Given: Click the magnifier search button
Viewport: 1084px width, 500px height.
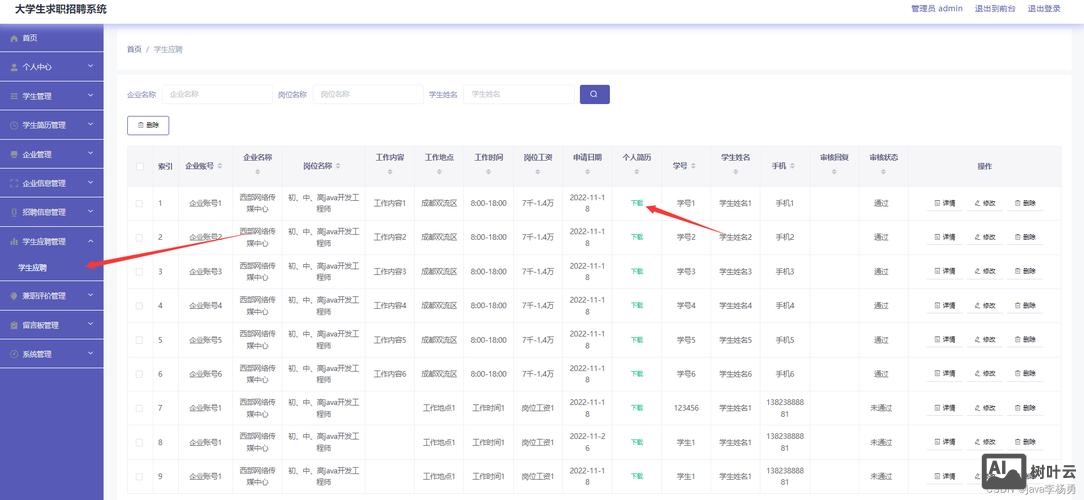Looking at the screenshot, I should click(x=594, y=94).
